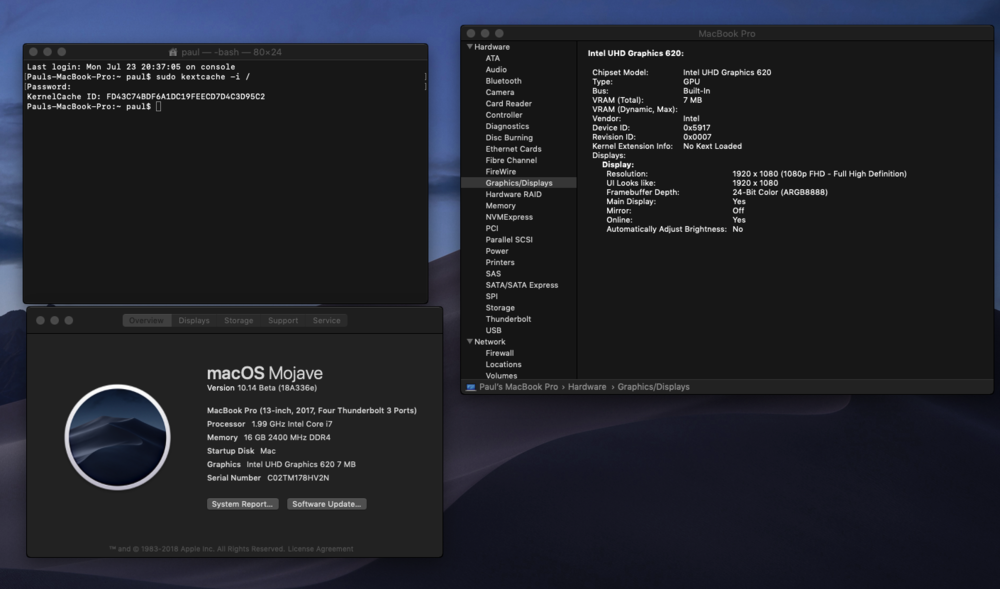Click the Processor 1.99 GHz Intel Core i7 line

click(x=269, y=424)
